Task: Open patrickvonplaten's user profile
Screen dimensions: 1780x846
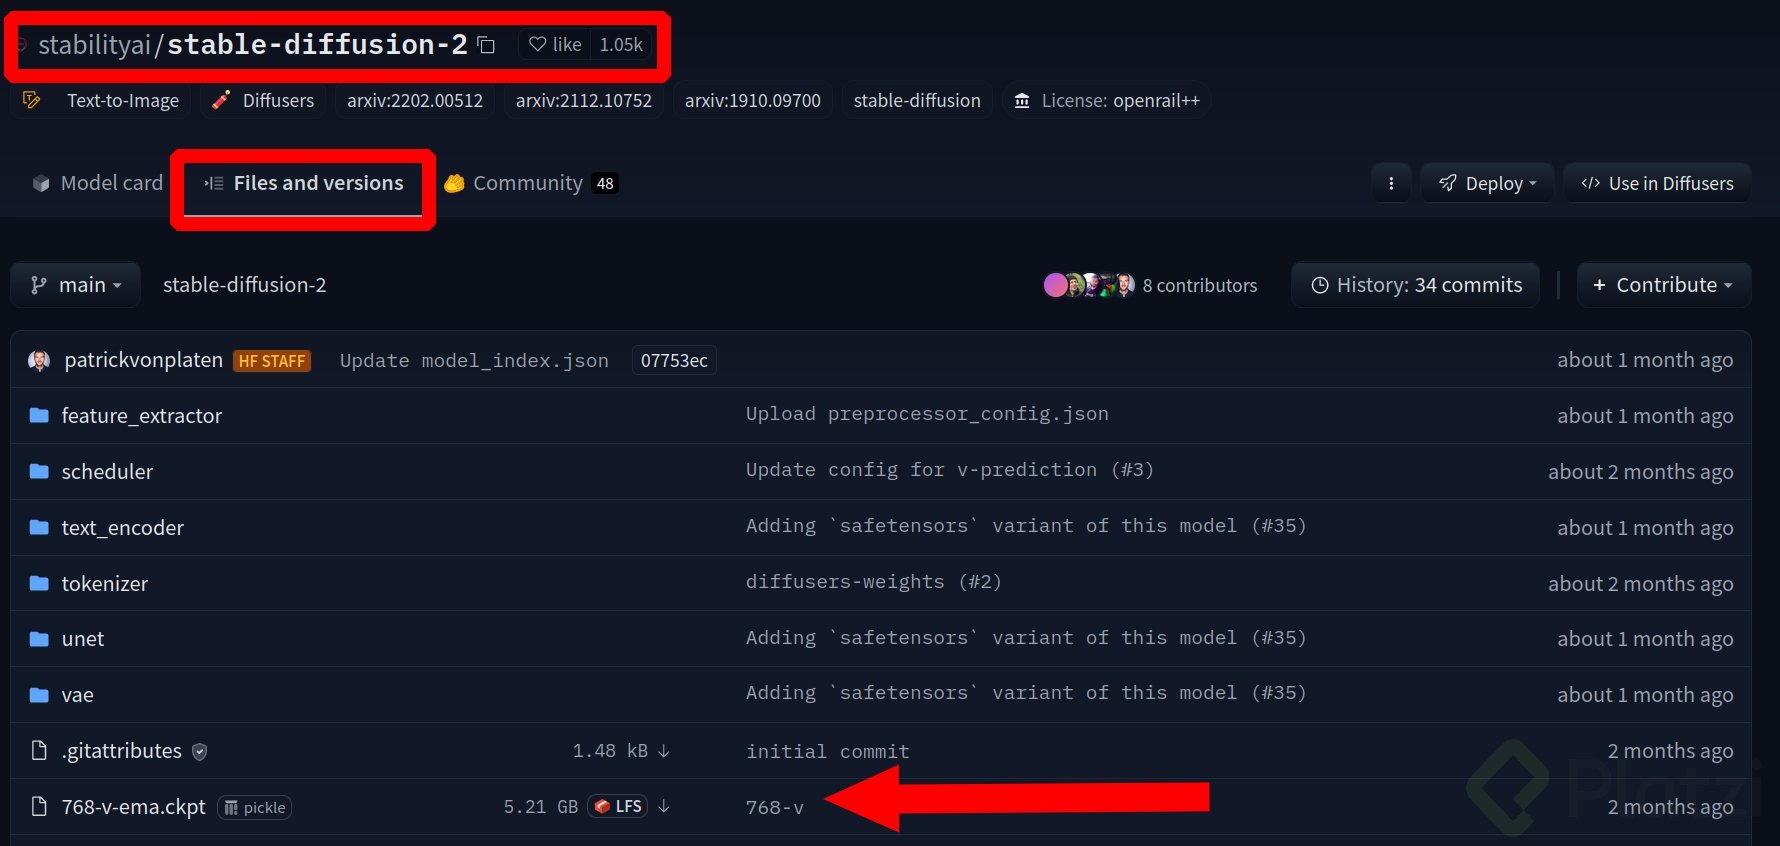Action: coord(143,360)
